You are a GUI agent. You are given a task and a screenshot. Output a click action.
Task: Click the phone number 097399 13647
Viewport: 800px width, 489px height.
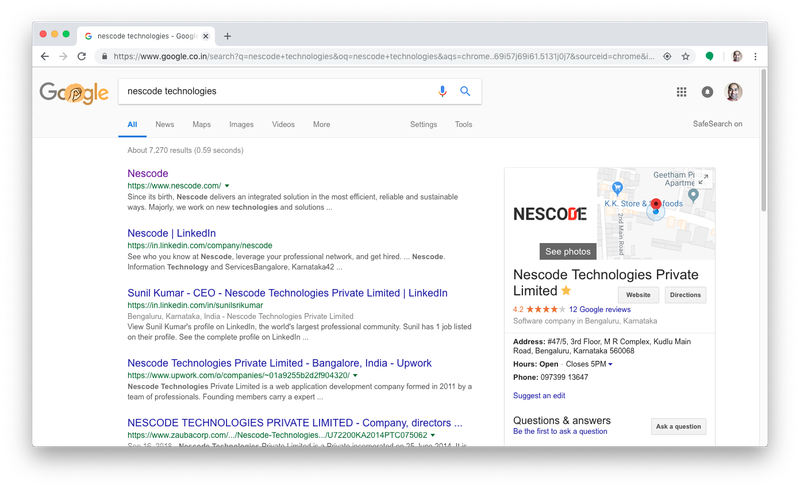tap(564, 377)
